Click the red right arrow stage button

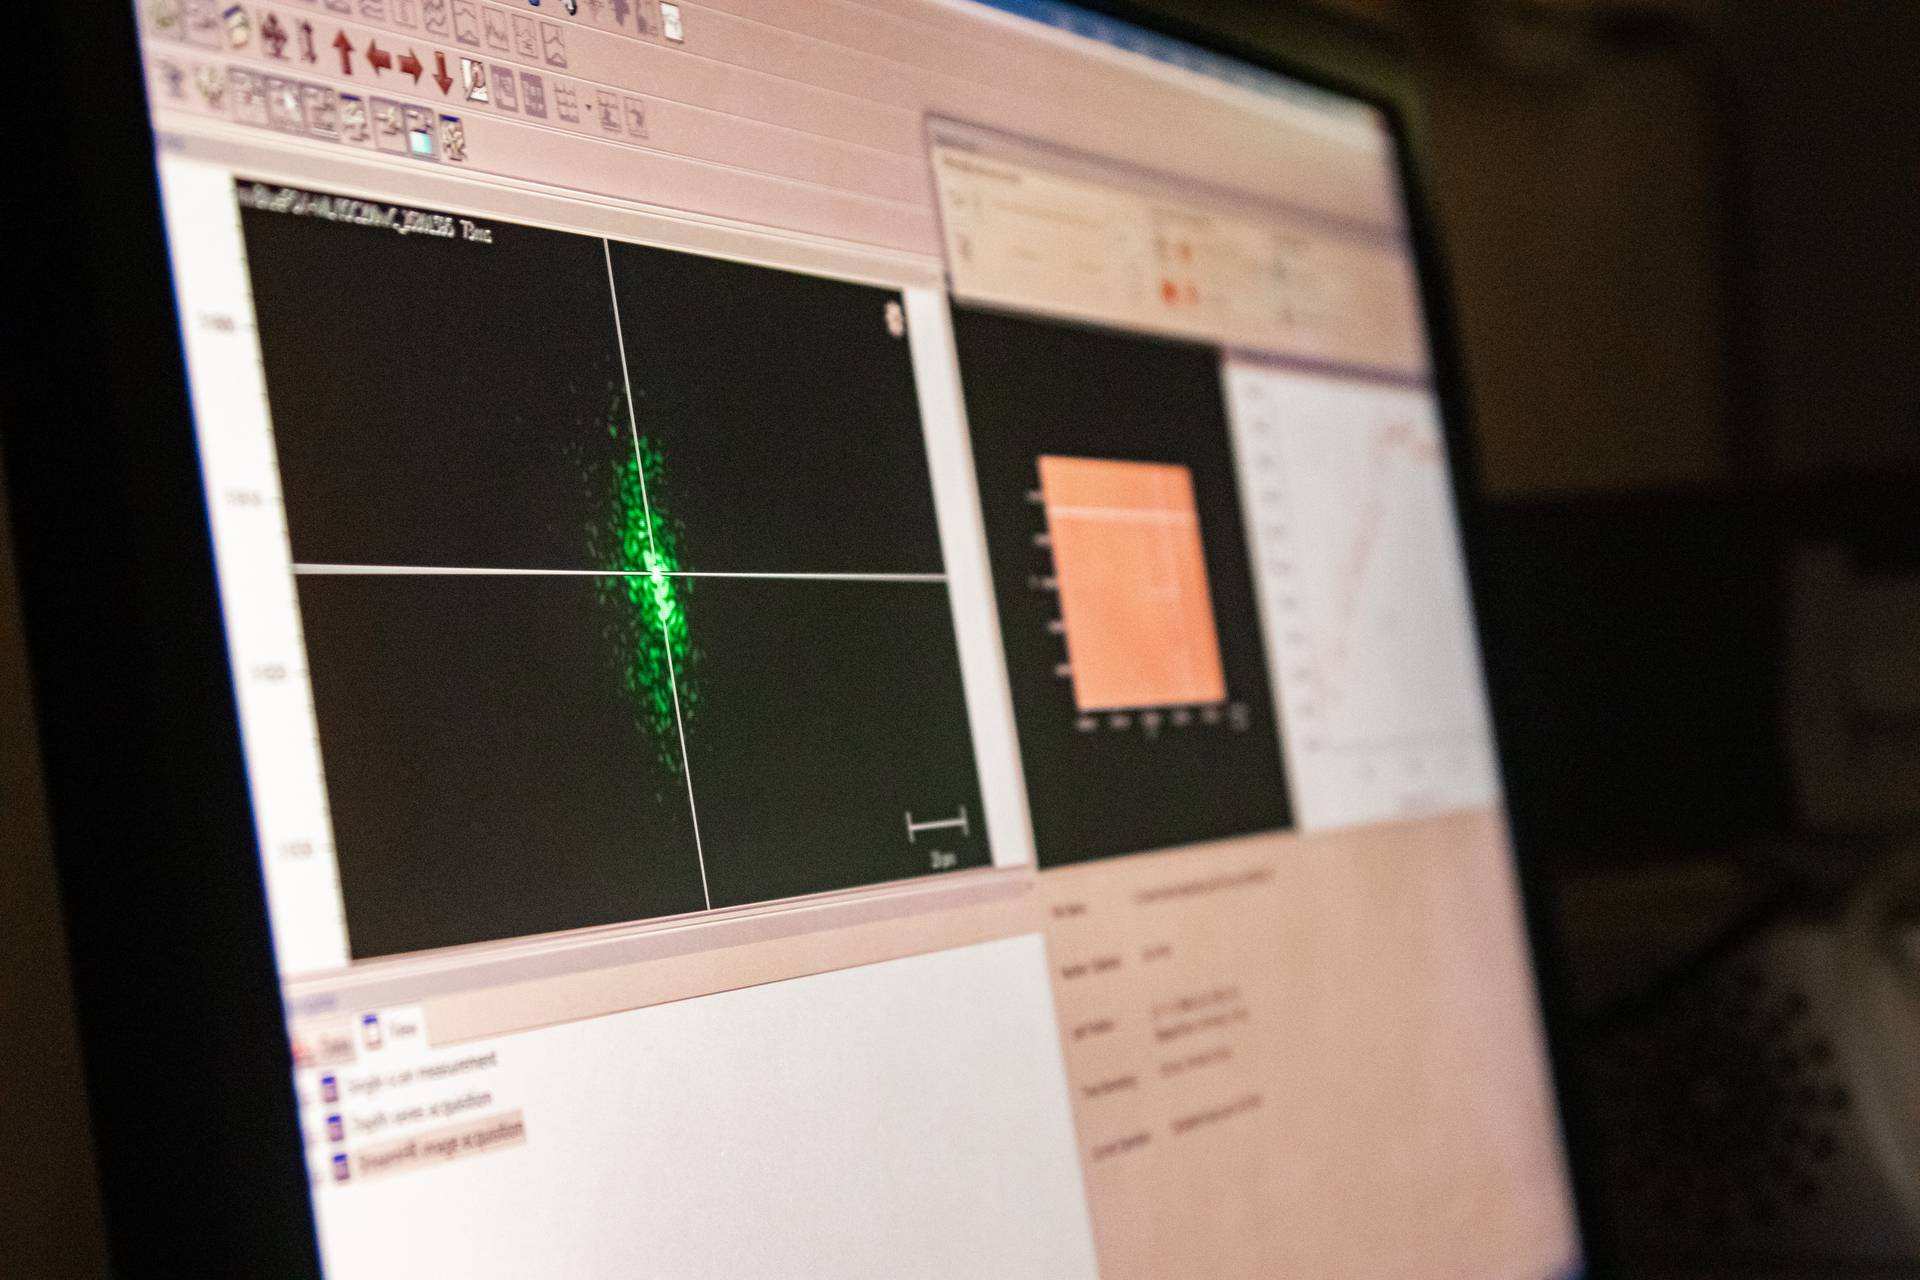coord(410,65)
